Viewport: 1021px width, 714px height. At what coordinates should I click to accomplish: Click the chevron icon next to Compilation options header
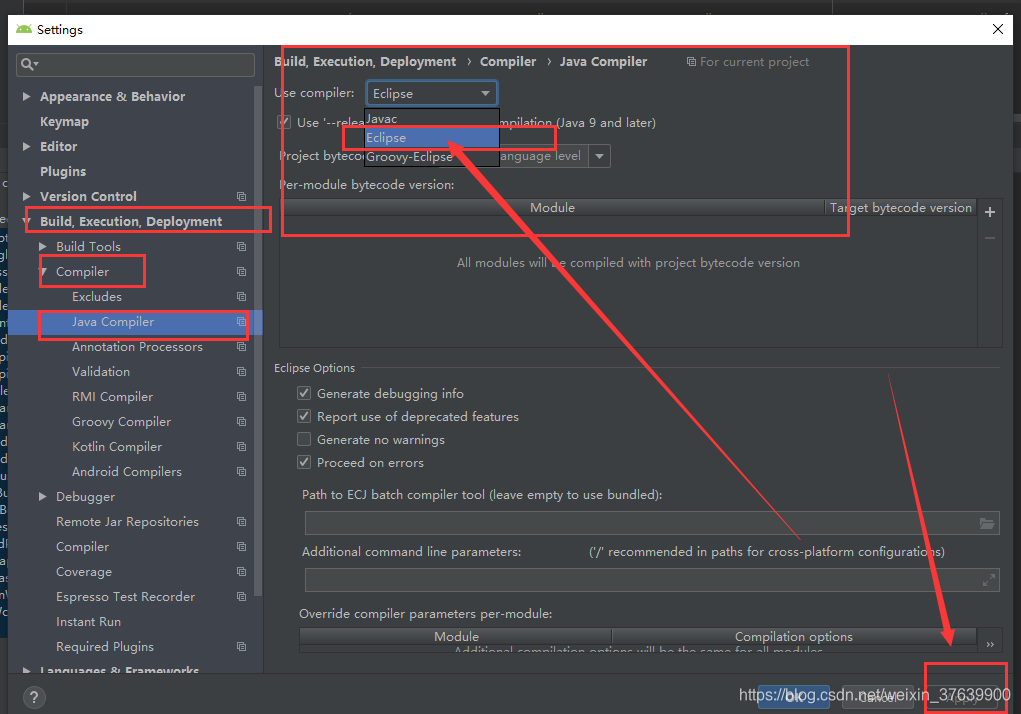[990, 643]
